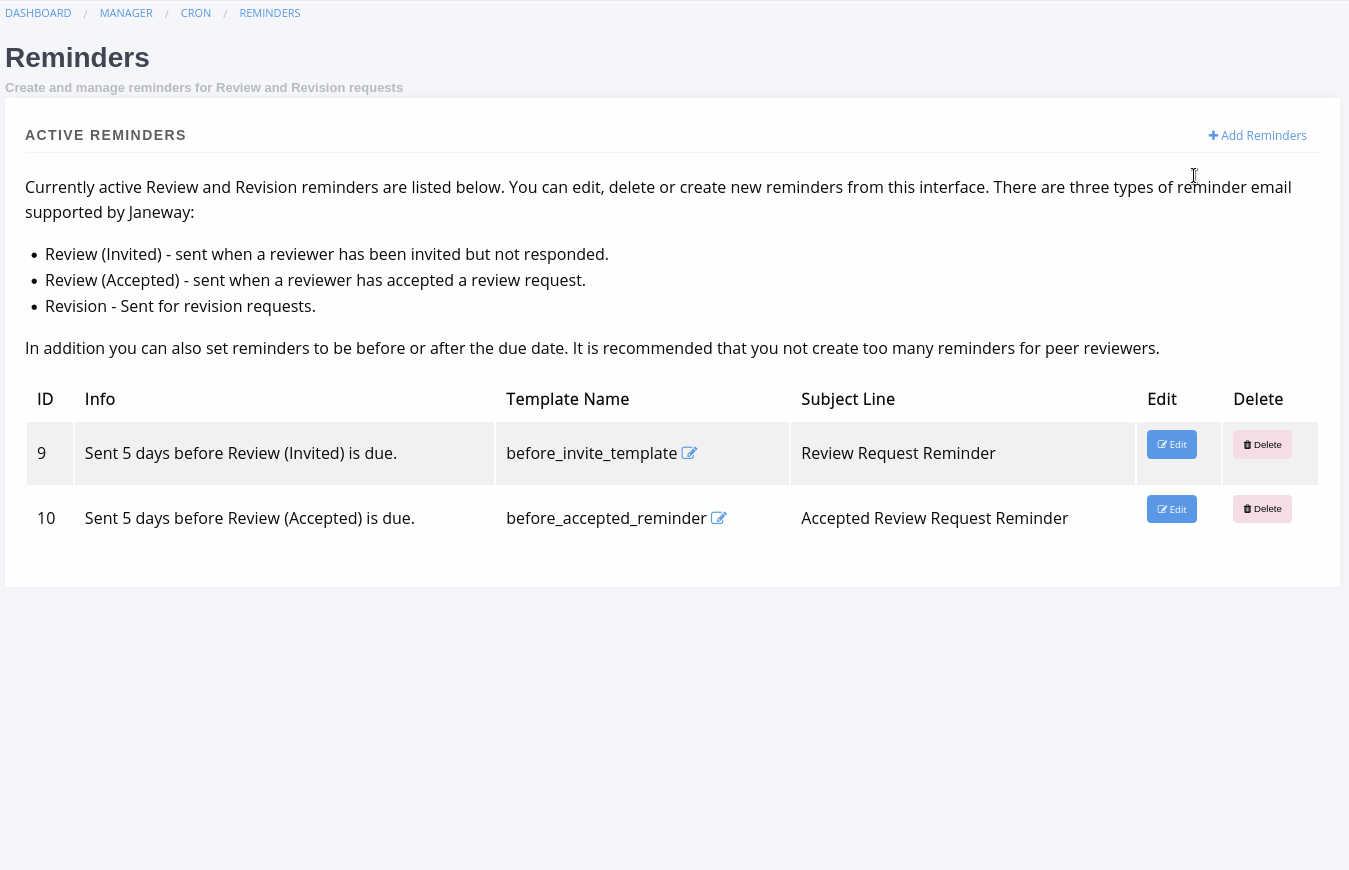
Task: Click the Active Reminders section heading
Action: click(x=105, y=135)
